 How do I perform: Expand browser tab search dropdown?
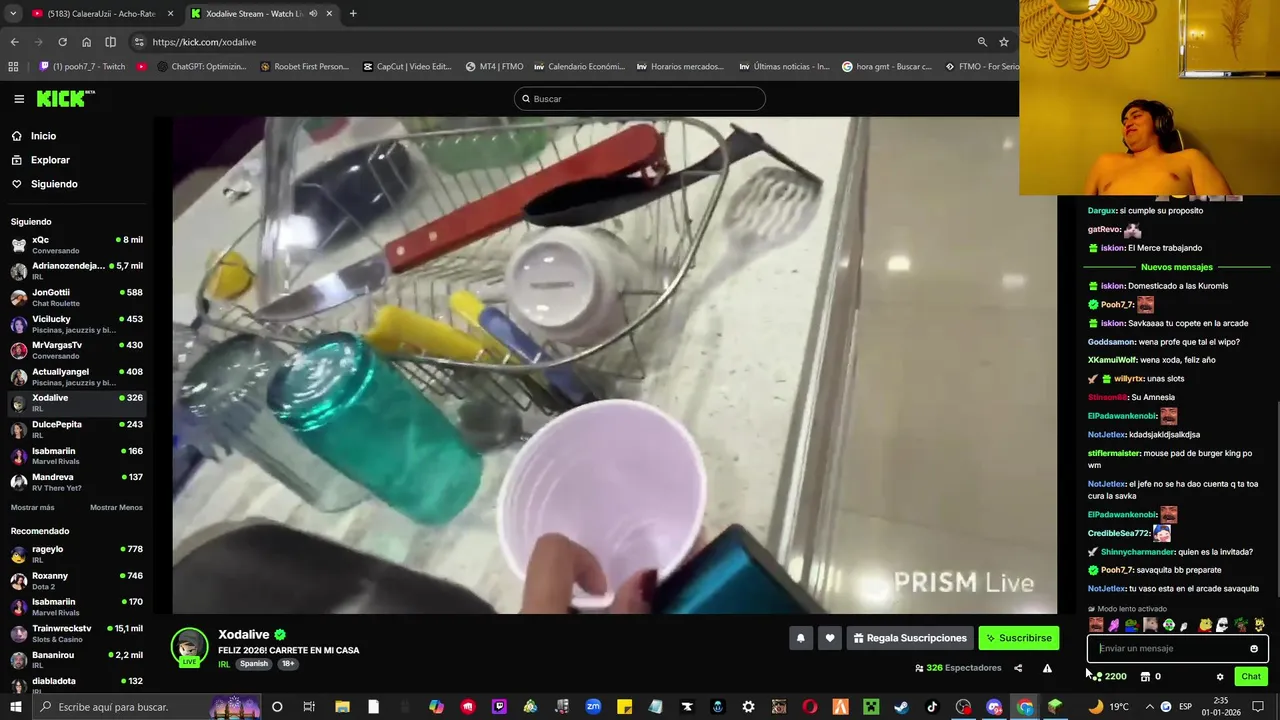(13, 14)
